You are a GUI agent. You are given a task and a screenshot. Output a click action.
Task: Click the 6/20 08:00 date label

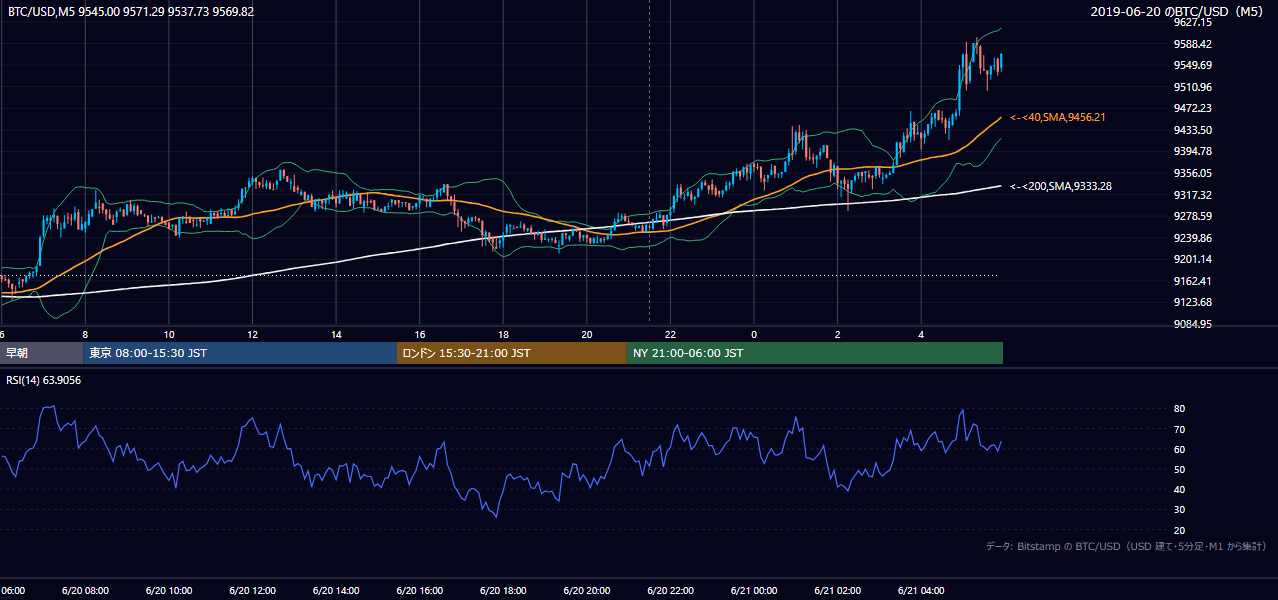pyautogui.click(x=84, y=591)
